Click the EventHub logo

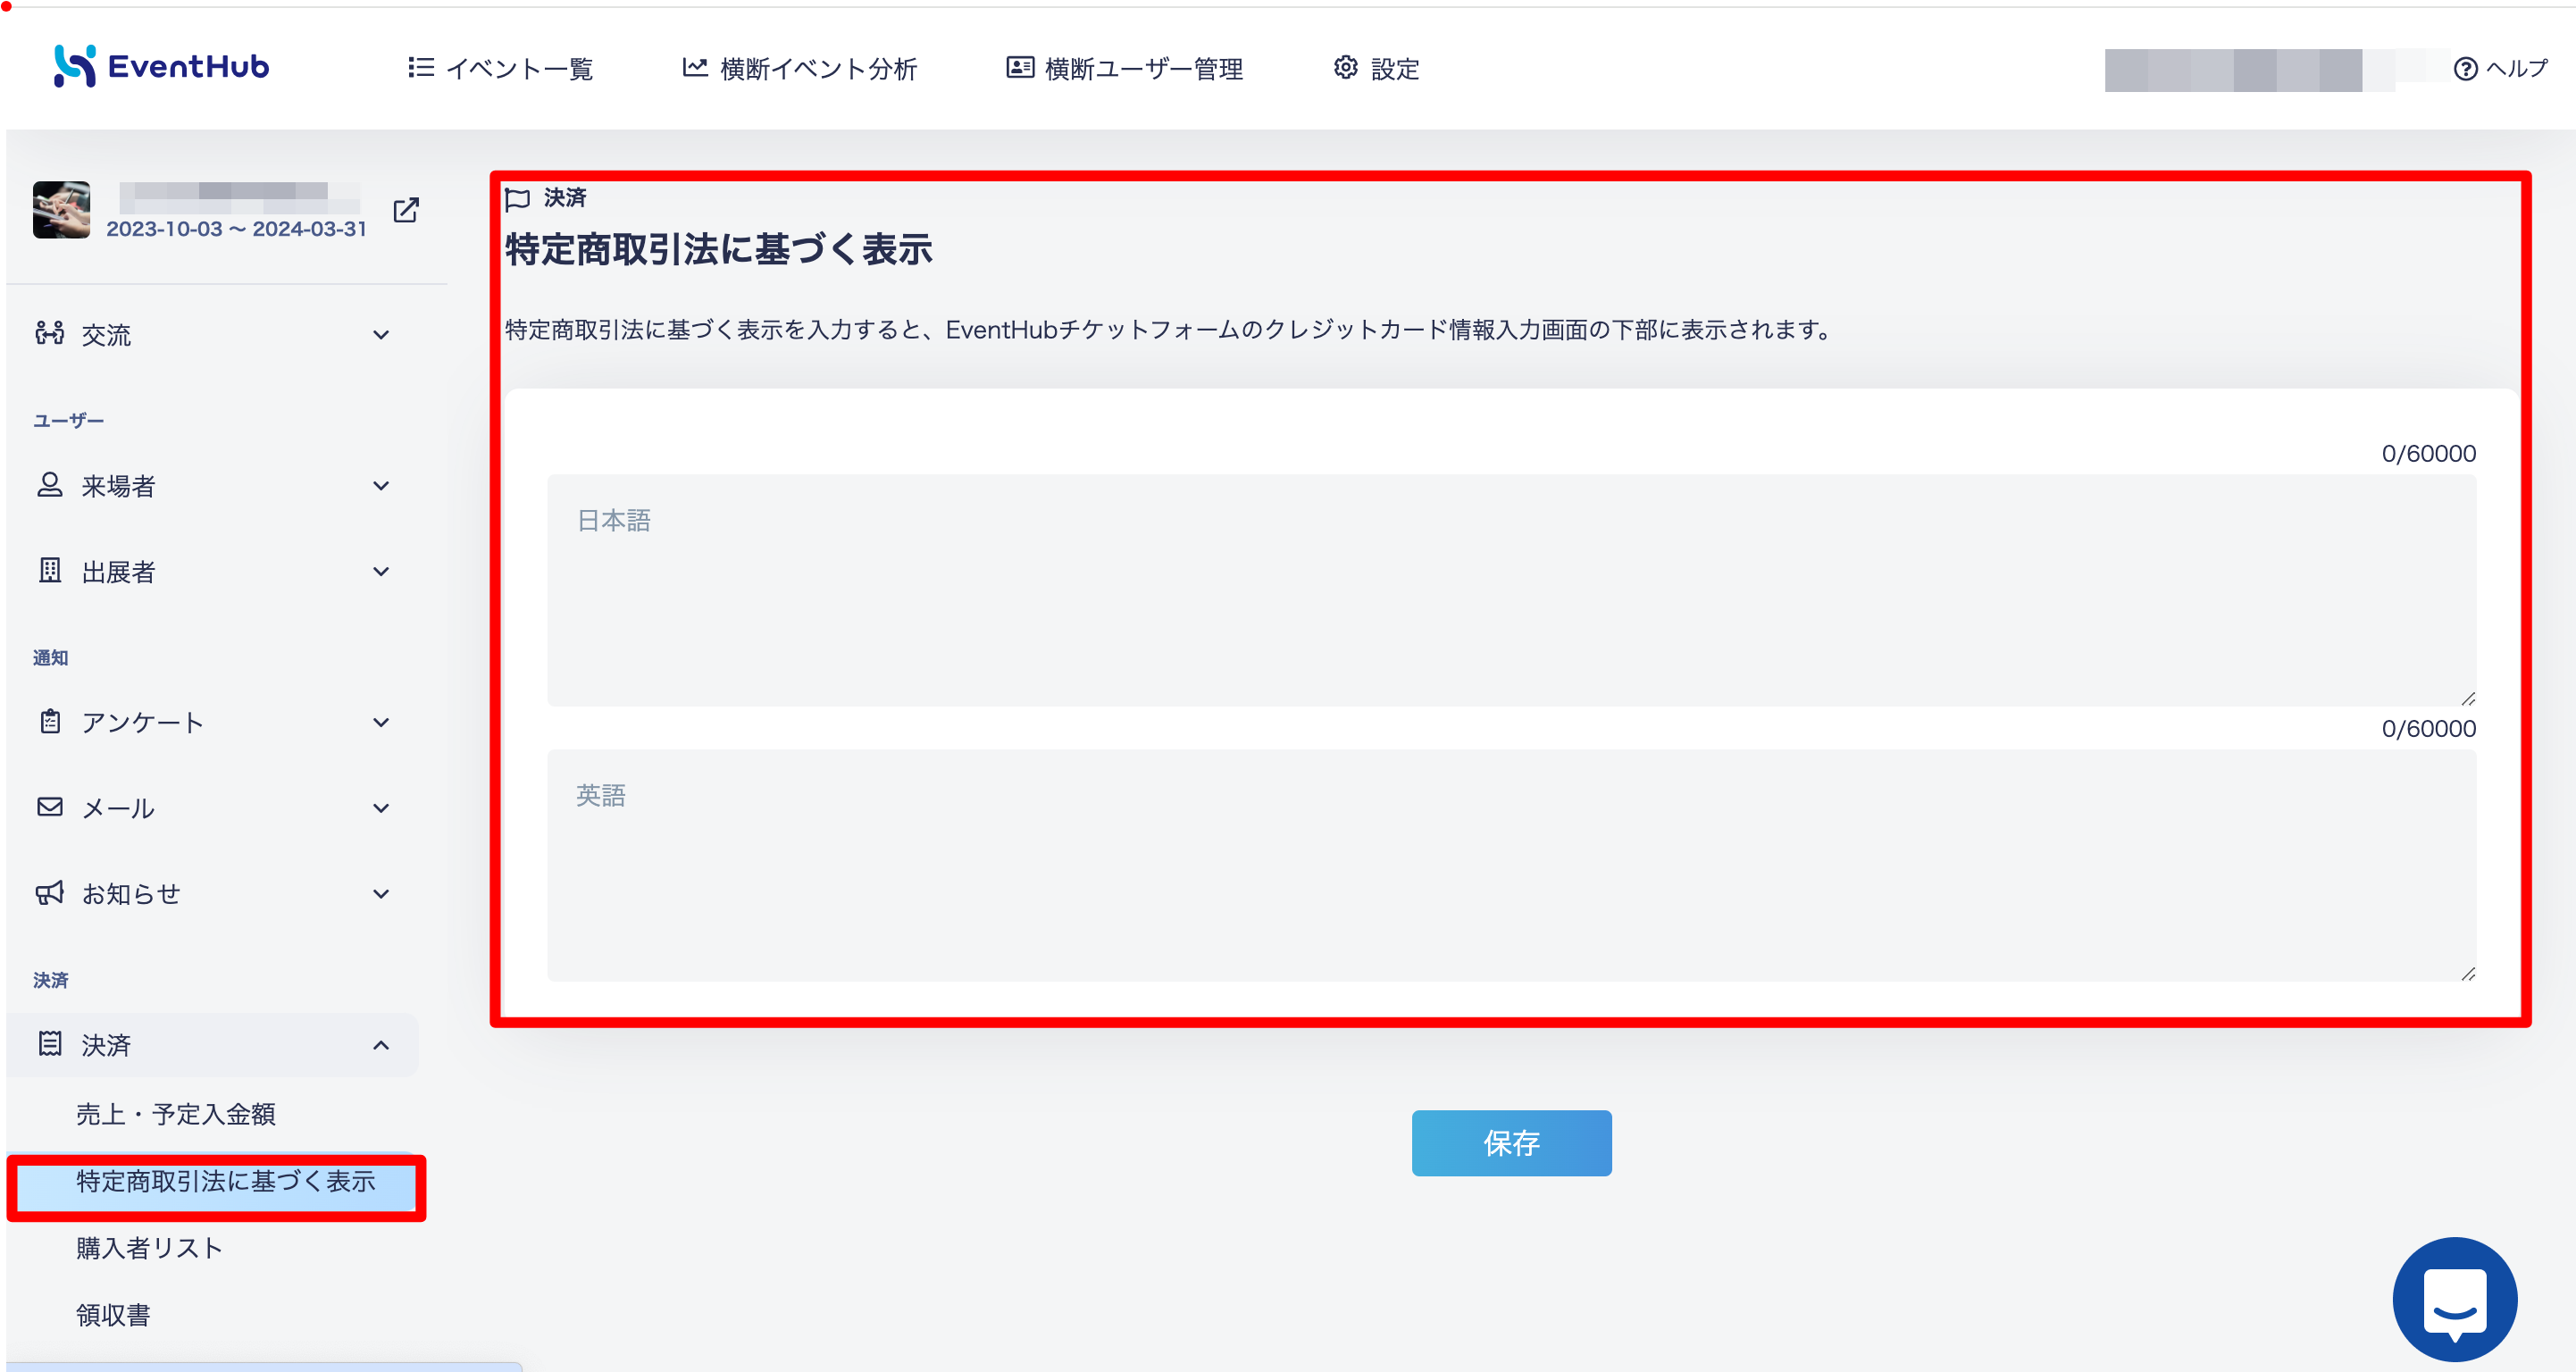click(x=161, y=67)
